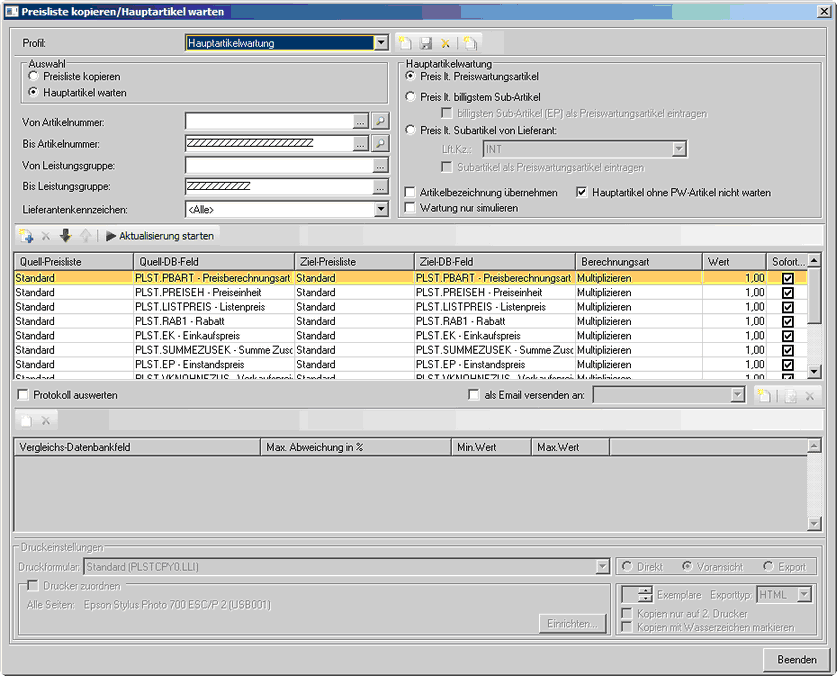This screenshot has width=837, height=676.
Task: Search for Von Artikelnummer with the magnifier icon
Action: click(x=380, y=121)
